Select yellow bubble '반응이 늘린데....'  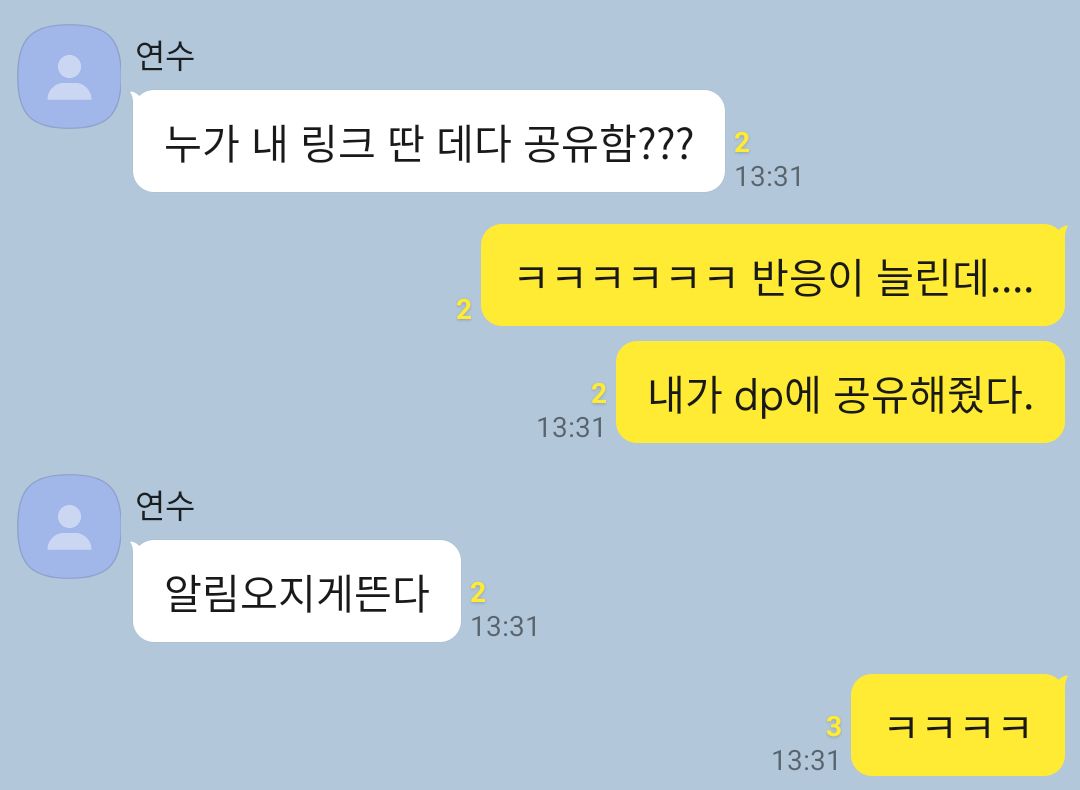pos(773,275)
